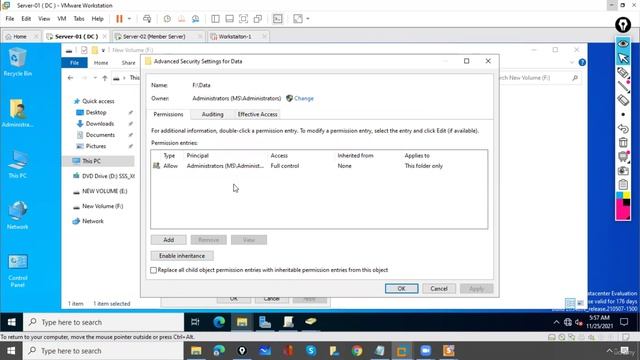Click the Change owner link
Screen dimensions: 640x360
click(x=304, y=98)
